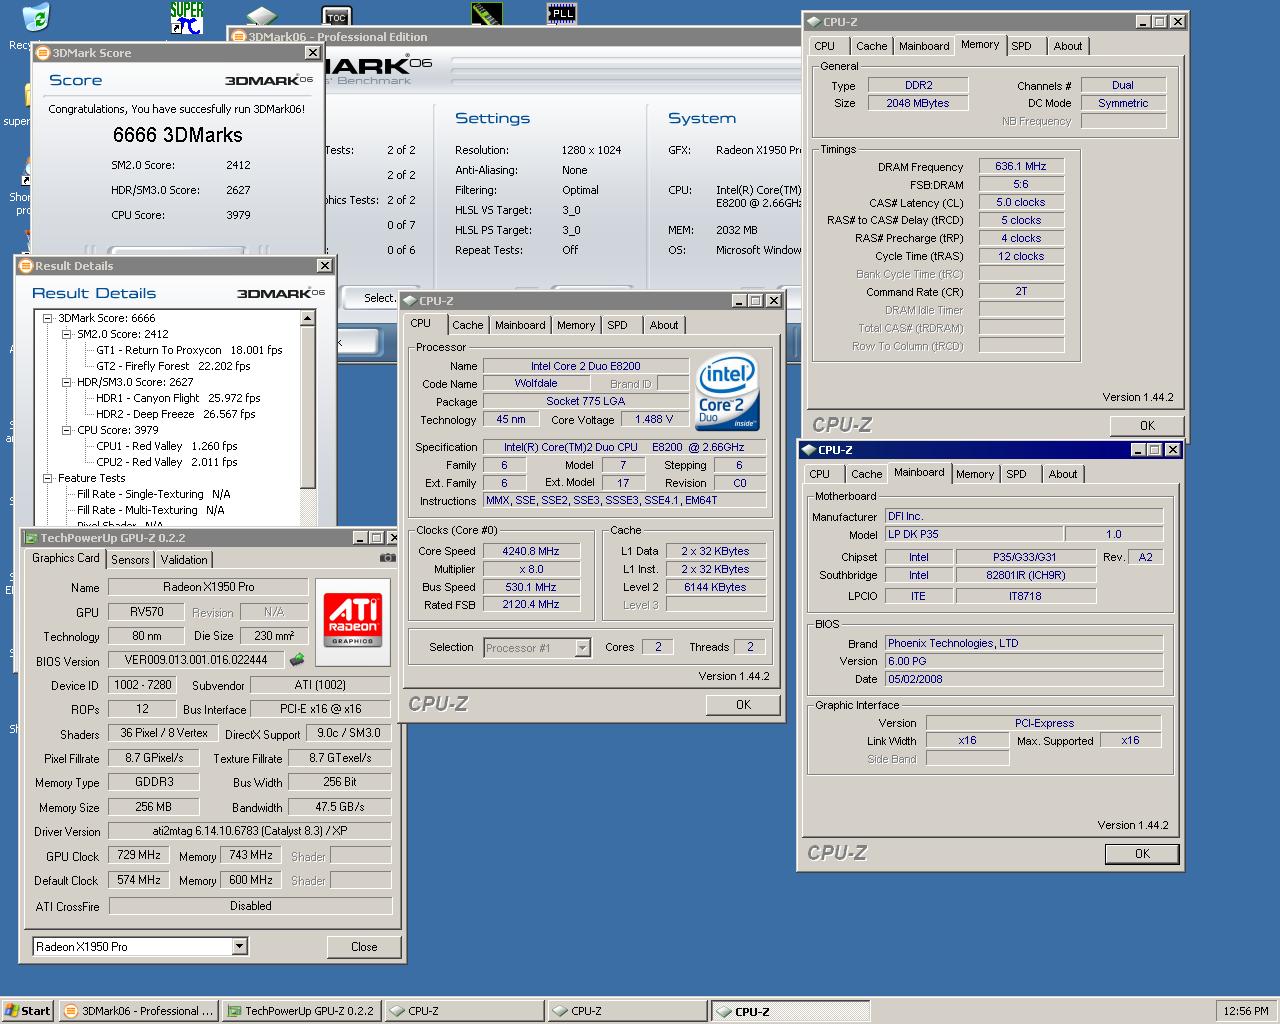Click the Driver Version ati2mtag field
Screen dimensions: 1280x1024
coord(249,832)
